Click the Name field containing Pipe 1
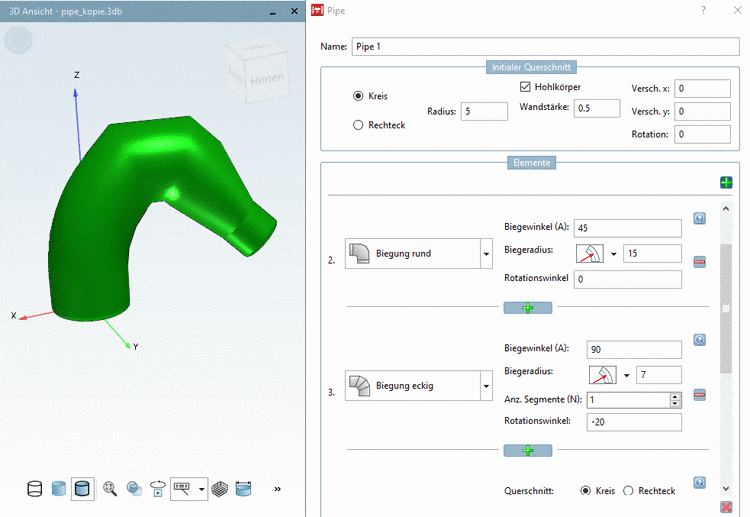 tap(545, 46)
